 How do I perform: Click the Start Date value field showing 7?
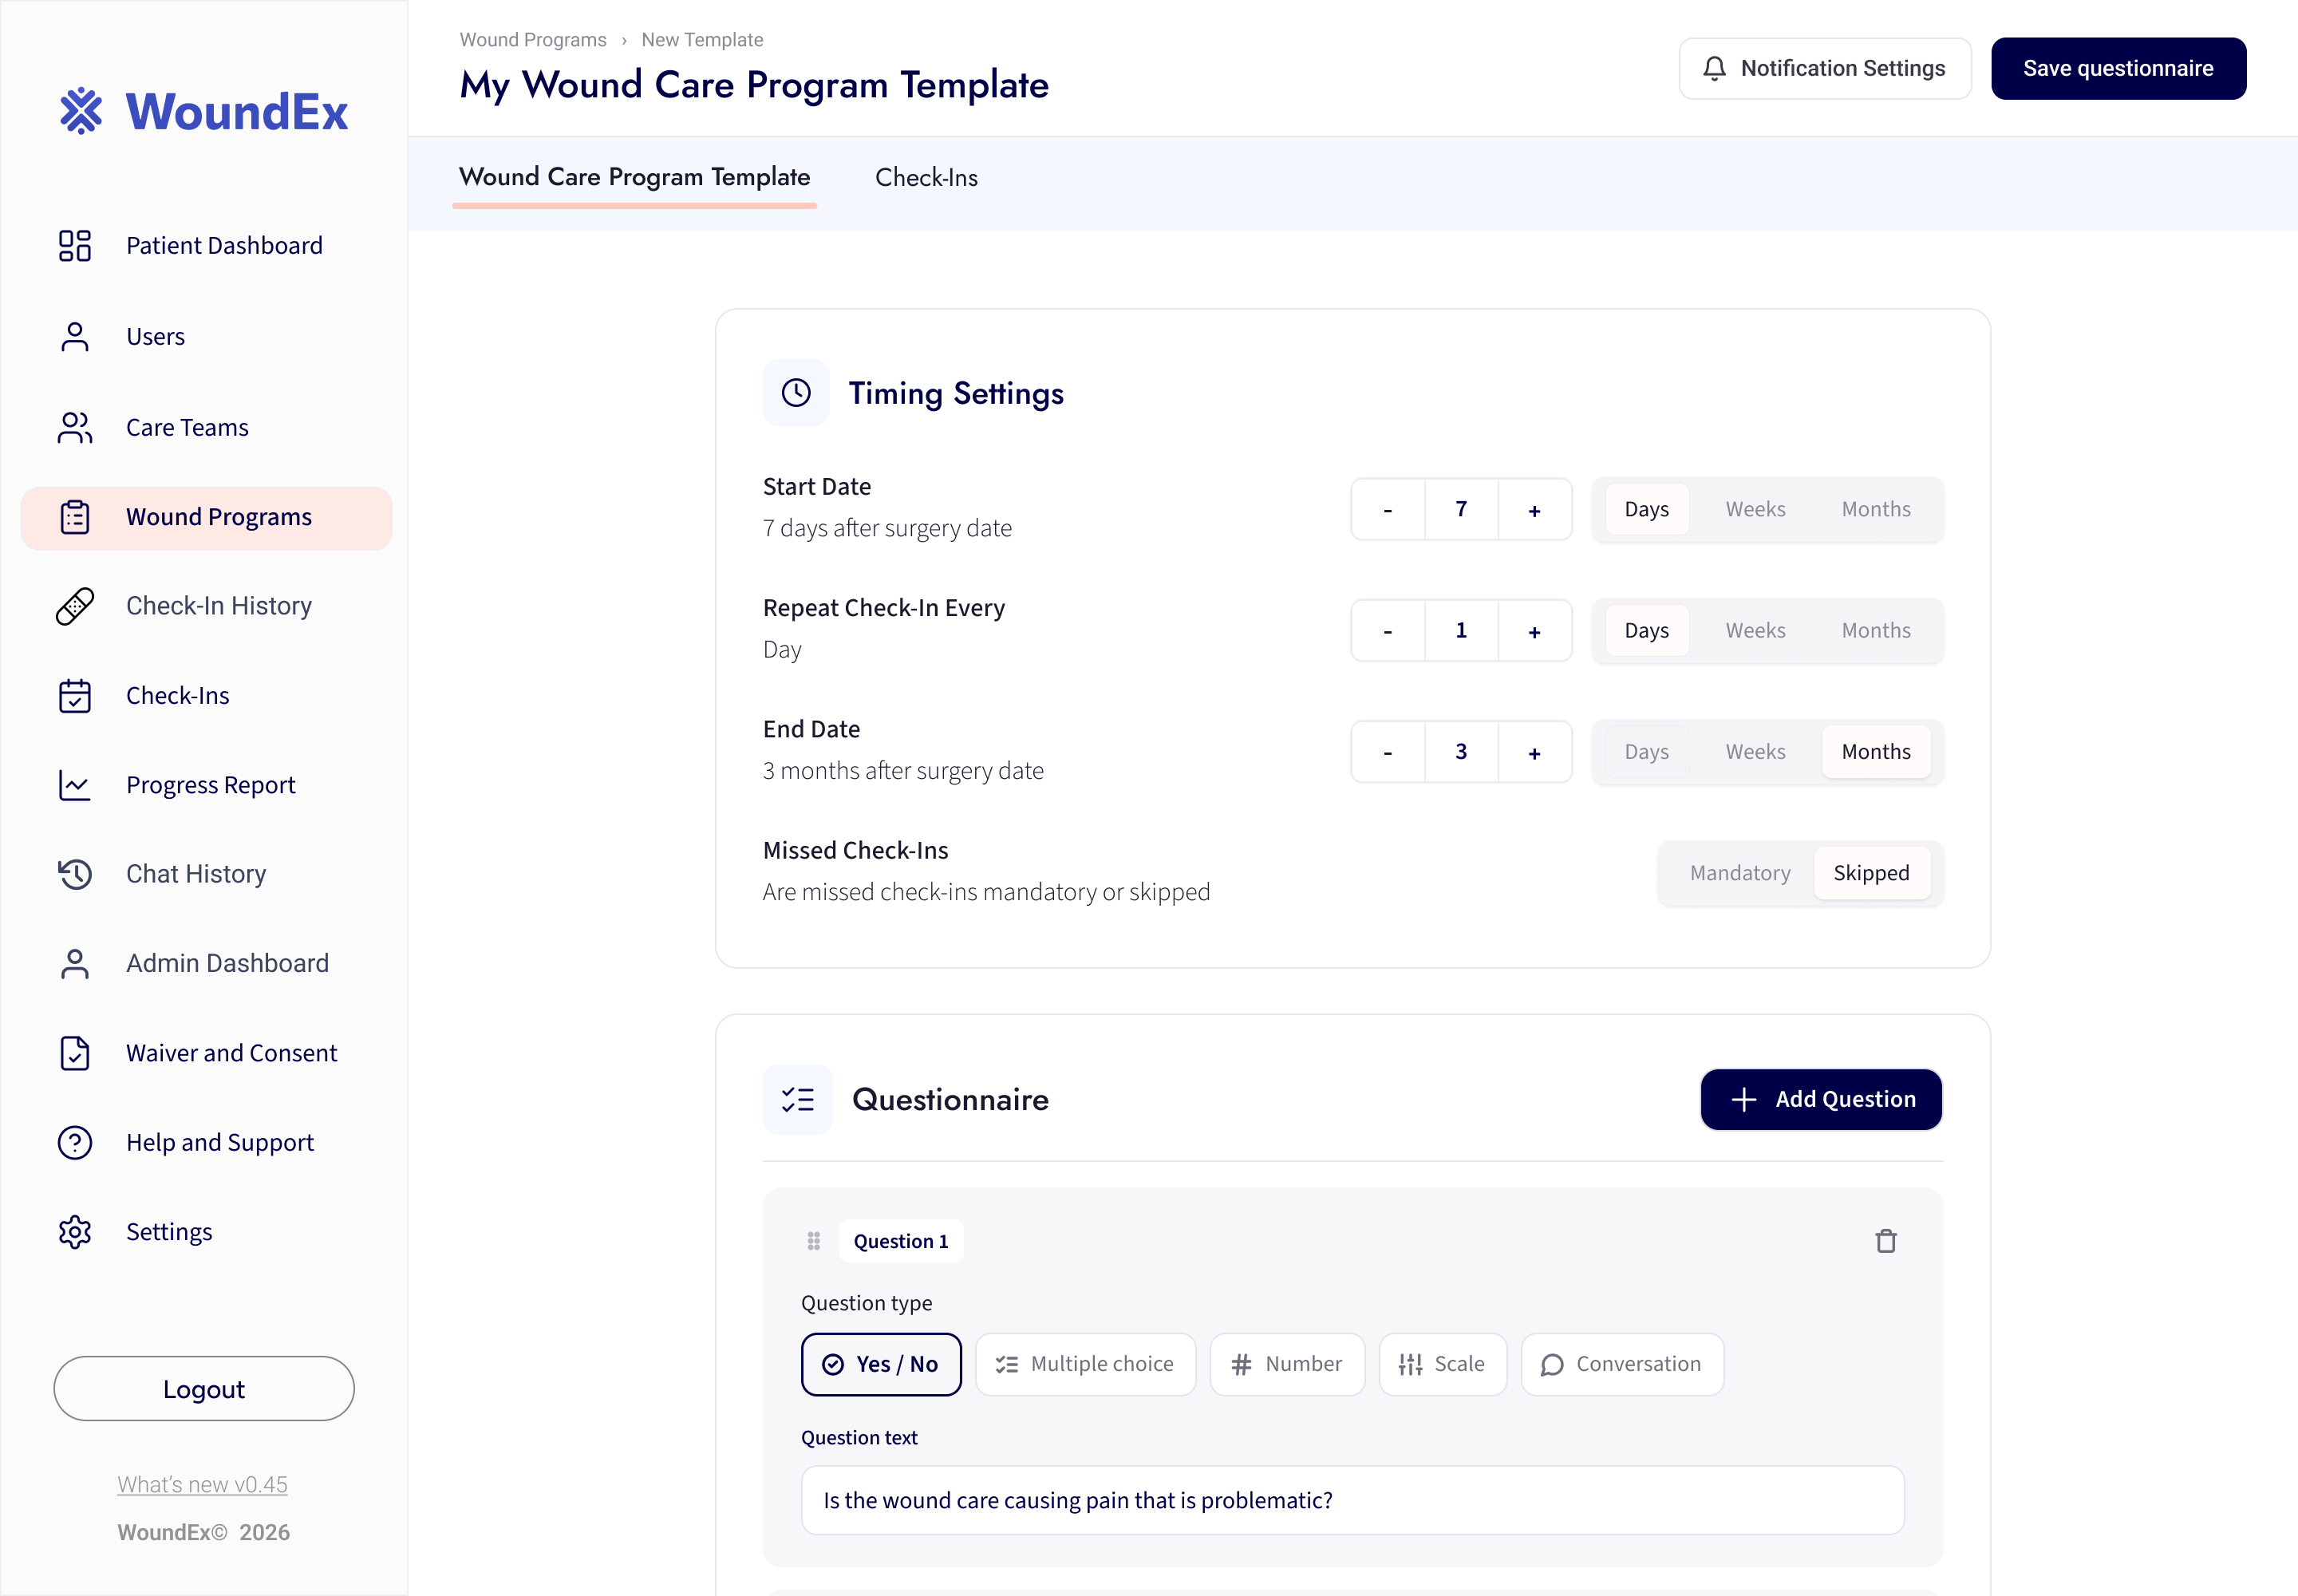(x=1461, y=509)
